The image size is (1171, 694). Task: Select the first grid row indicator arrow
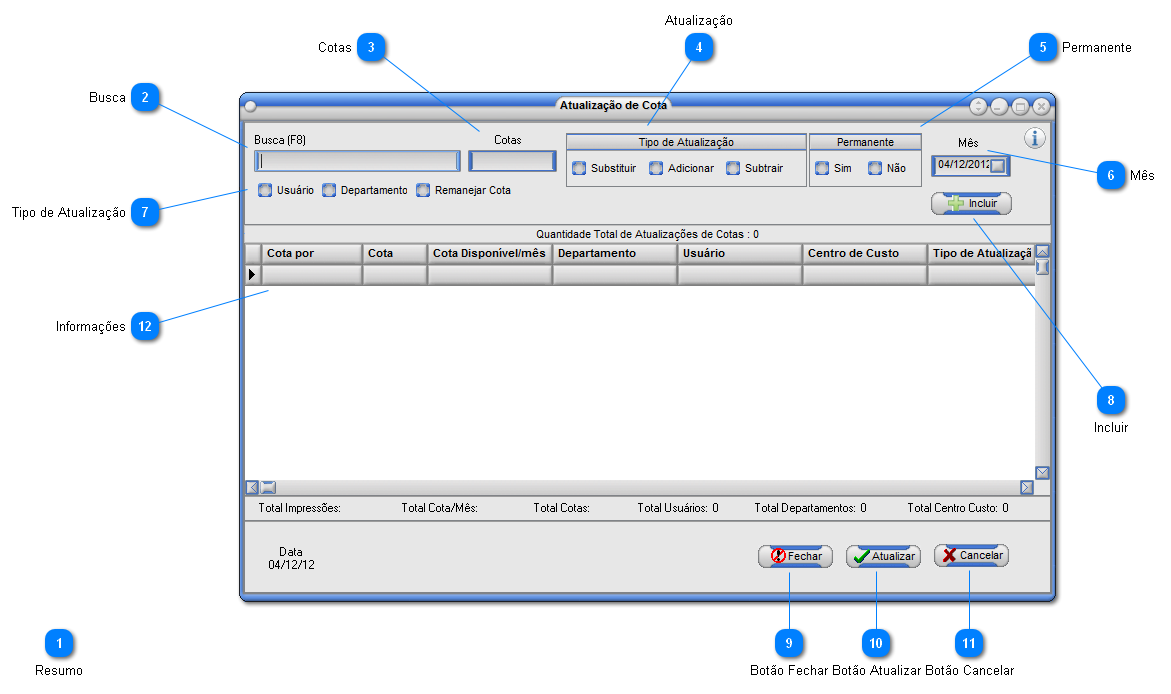(x=252, y=275)
